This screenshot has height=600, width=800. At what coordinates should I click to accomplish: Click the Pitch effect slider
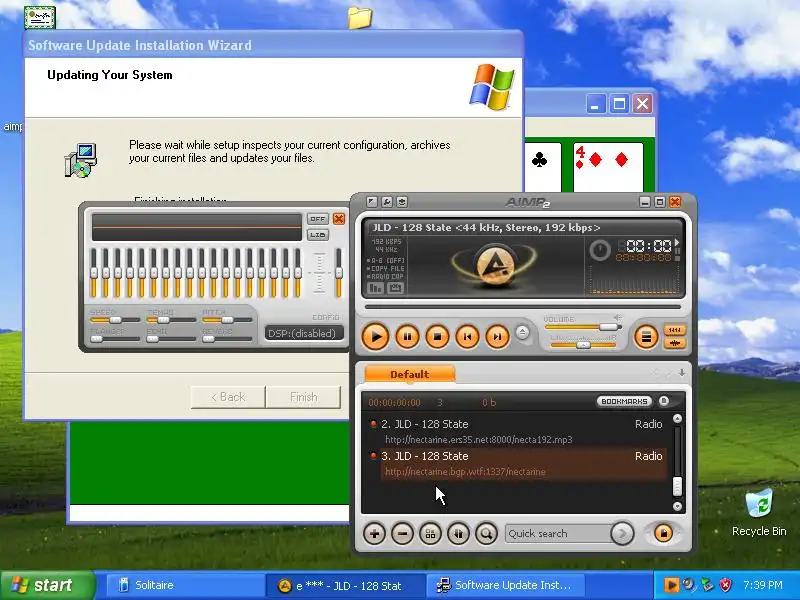tap(227, 320)
